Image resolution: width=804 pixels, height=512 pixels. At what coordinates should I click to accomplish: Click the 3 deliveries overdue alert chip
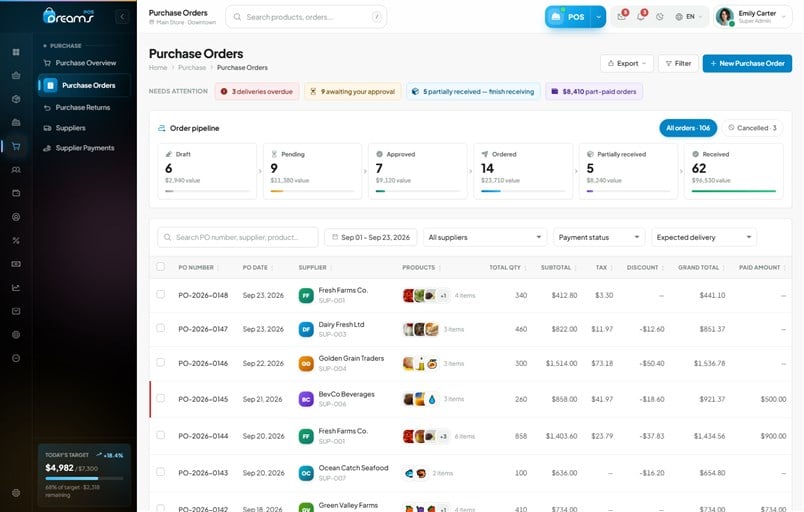pyautogui.click(x=257, y=92)
